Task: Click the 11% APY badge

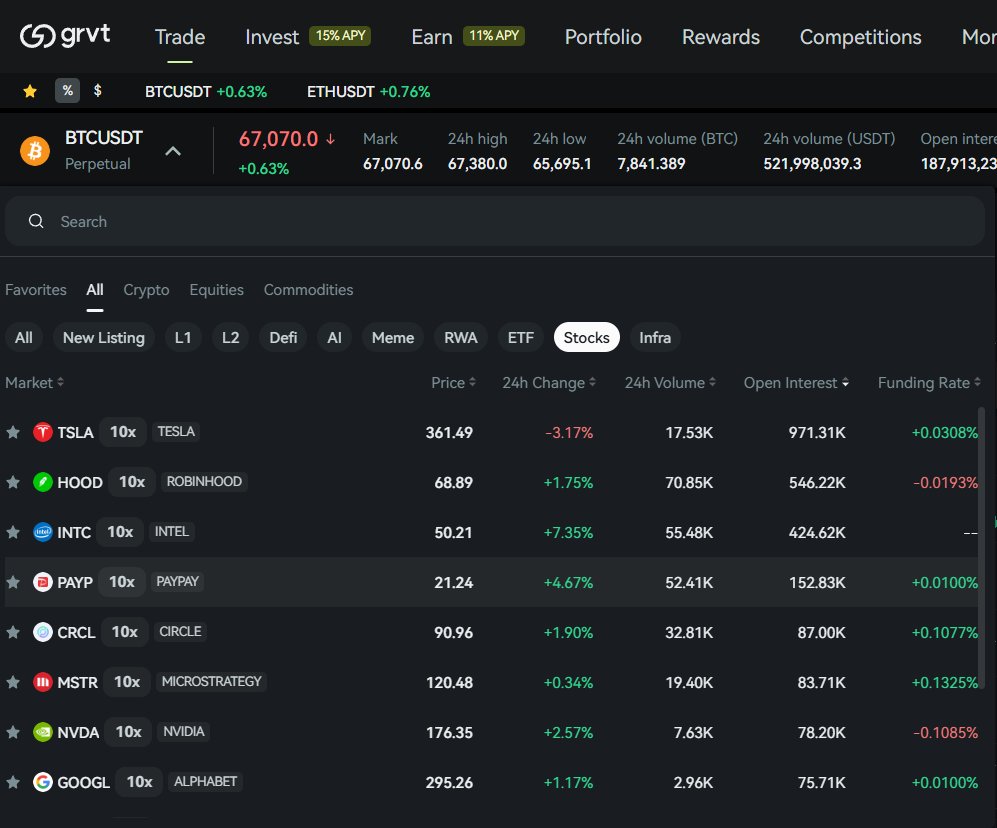Action: tap(494, 36)
